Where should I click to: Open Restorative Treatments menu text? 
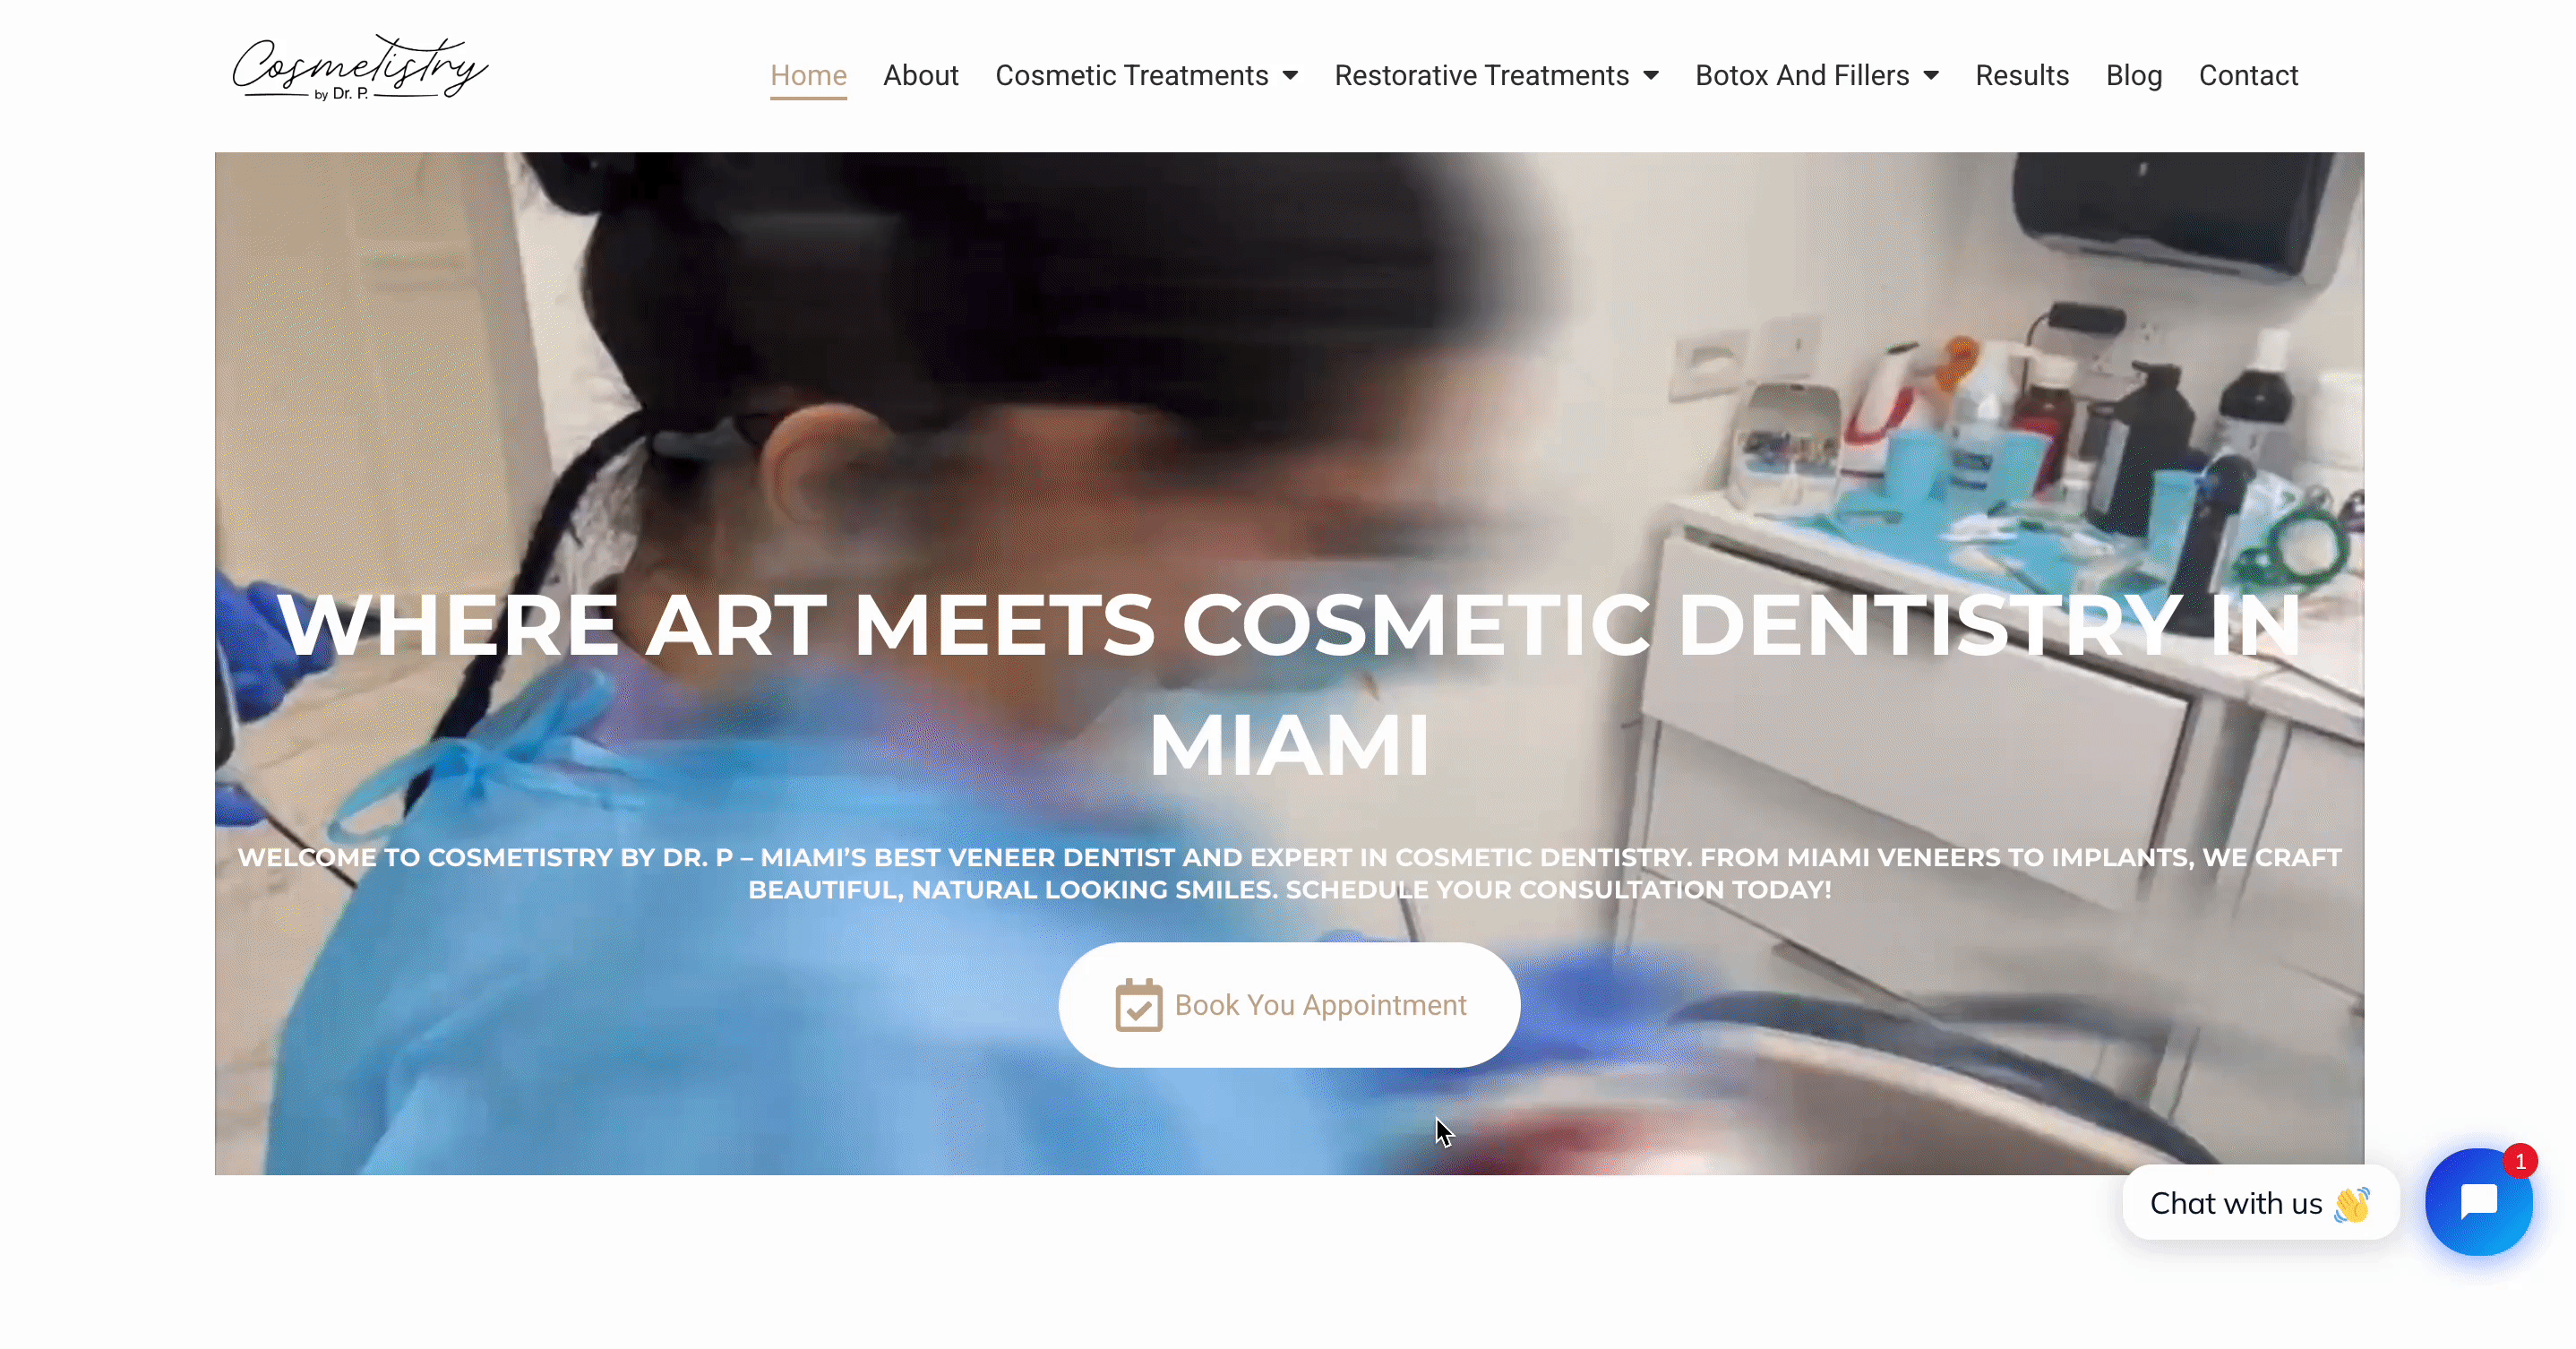[x=1481, y=75]
